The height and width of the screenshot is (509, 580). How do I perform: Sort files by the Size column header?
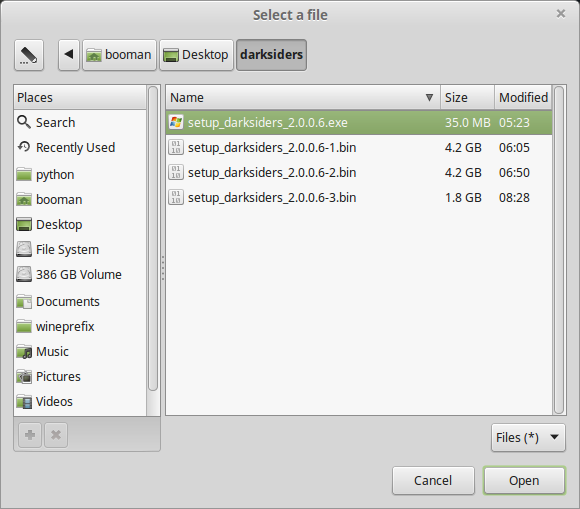pyautogui.click(x=468, y=97)
